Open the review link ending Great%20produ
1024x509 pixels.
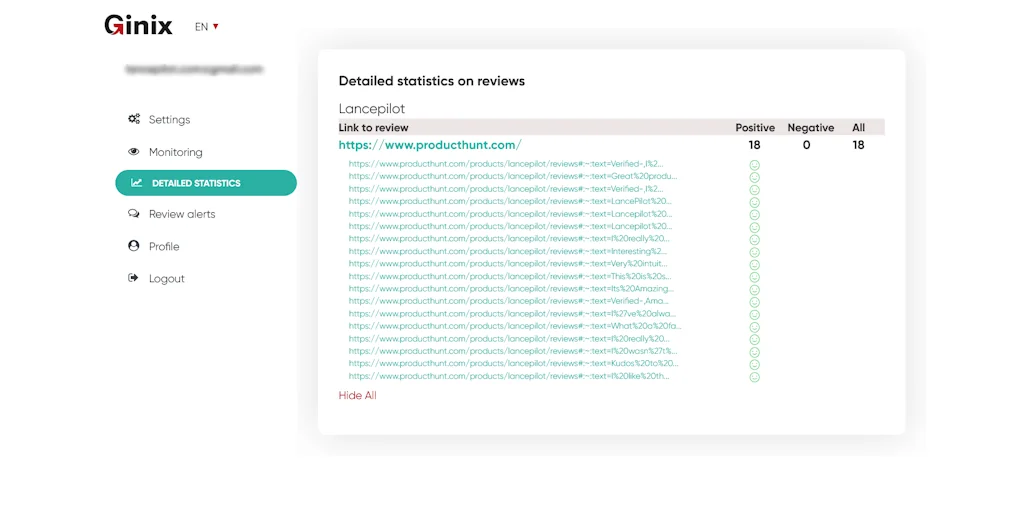pos(513,176)
